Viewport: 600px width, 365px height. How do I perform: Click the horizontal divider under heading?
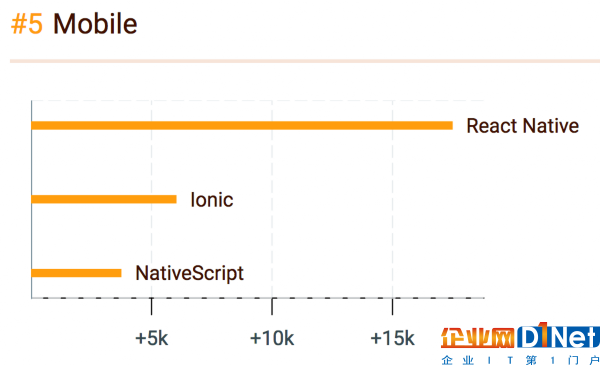[x=305, y=61]
